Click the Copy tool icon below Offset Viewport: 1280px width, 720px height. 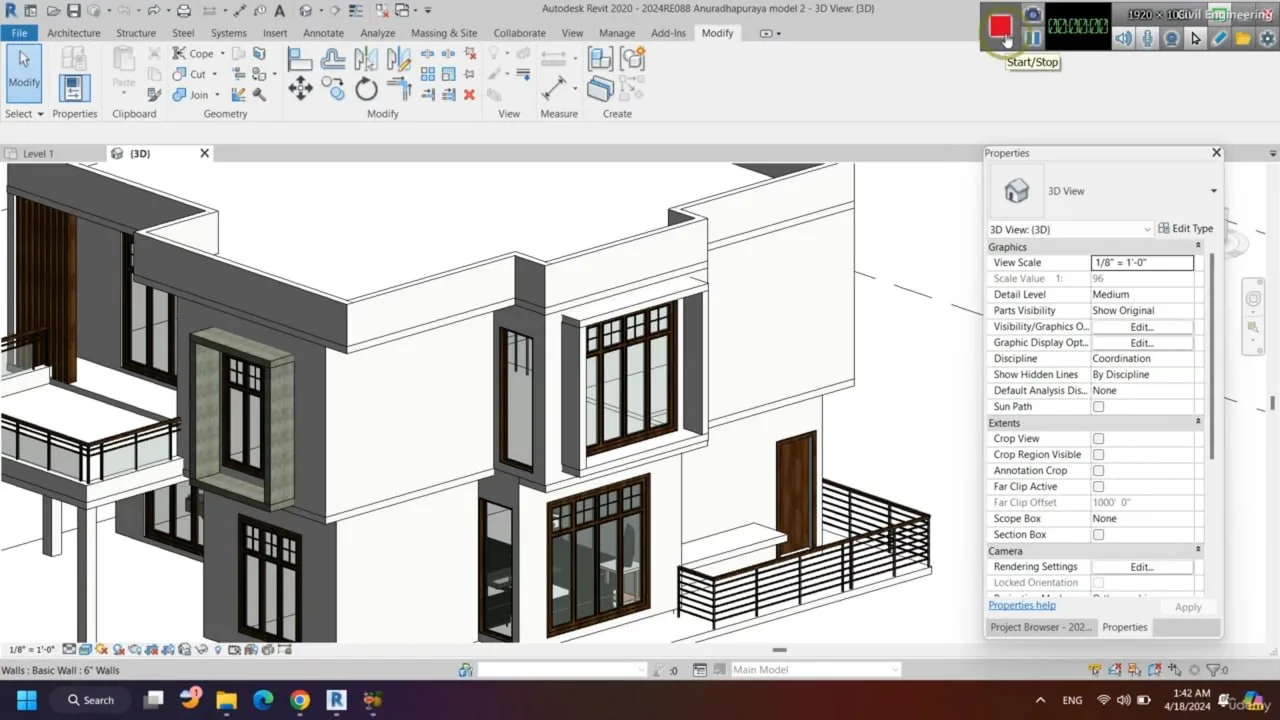point(333,89)
